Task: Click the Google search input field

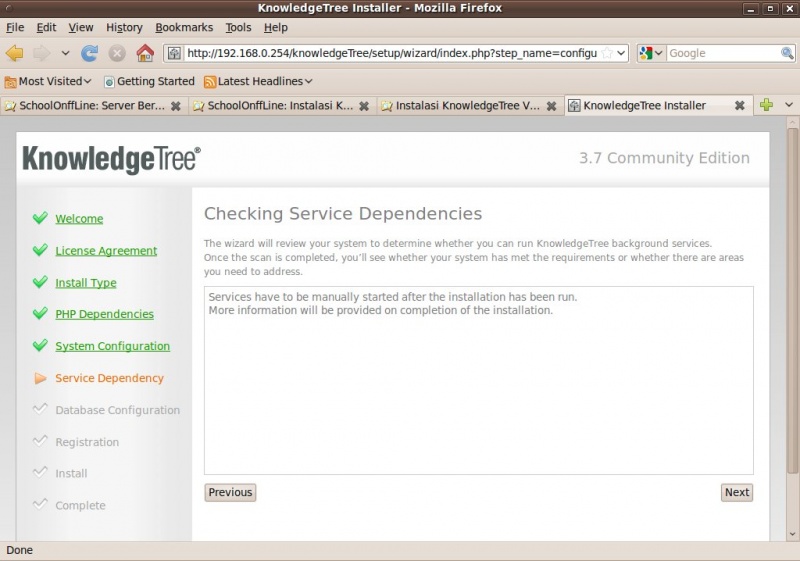Action: 722,53
